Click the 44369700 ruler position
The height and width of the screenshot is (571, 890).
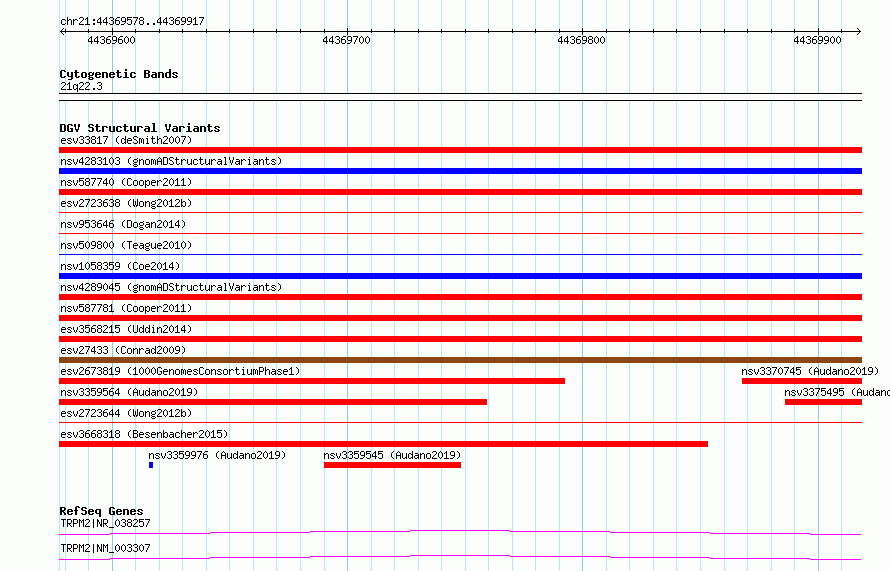pos(346,40)
